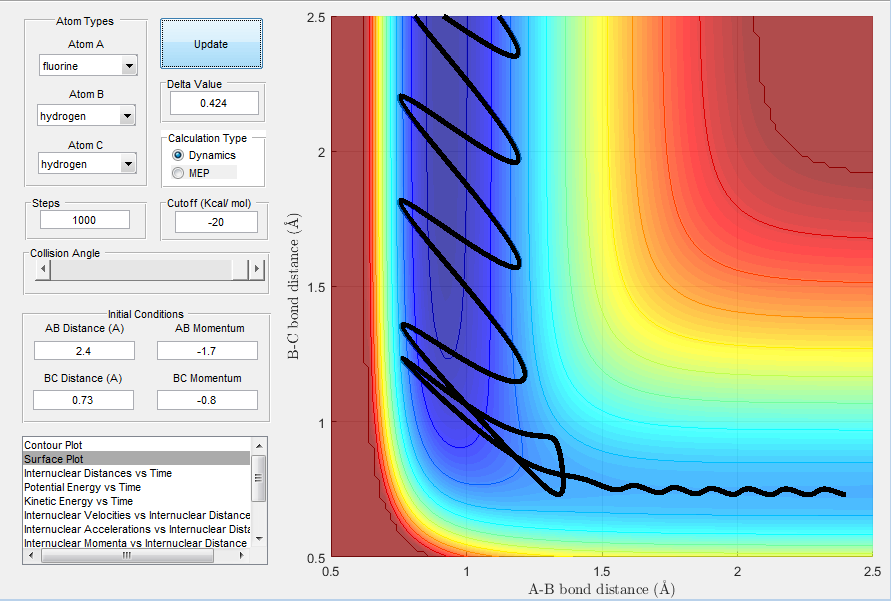Select the MEP calculation type
This screenshot has width=891, height=601.
(x=191, y=173)
